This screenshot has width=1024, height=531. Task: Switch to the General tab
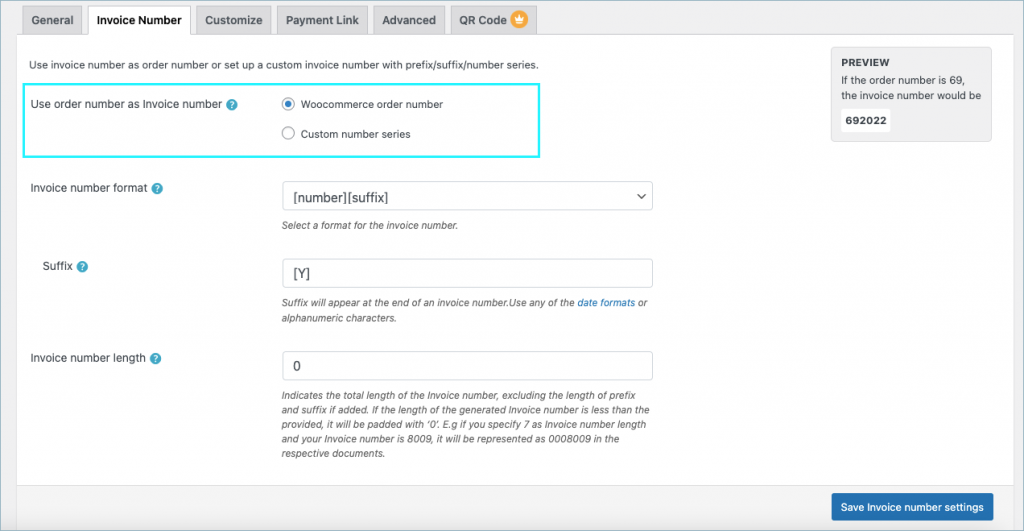point(52,20)
